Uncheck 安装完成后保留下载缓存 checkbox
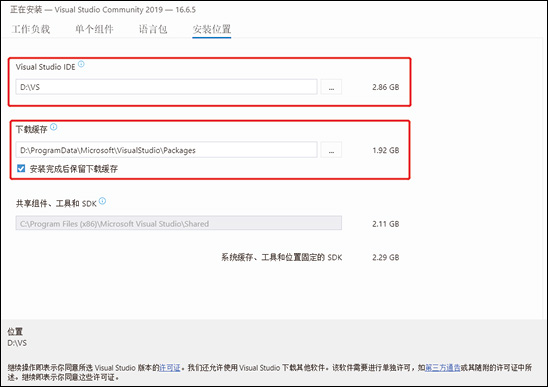Screen dimensions: 548x387 pyautogui.click(x=21, y=169)
